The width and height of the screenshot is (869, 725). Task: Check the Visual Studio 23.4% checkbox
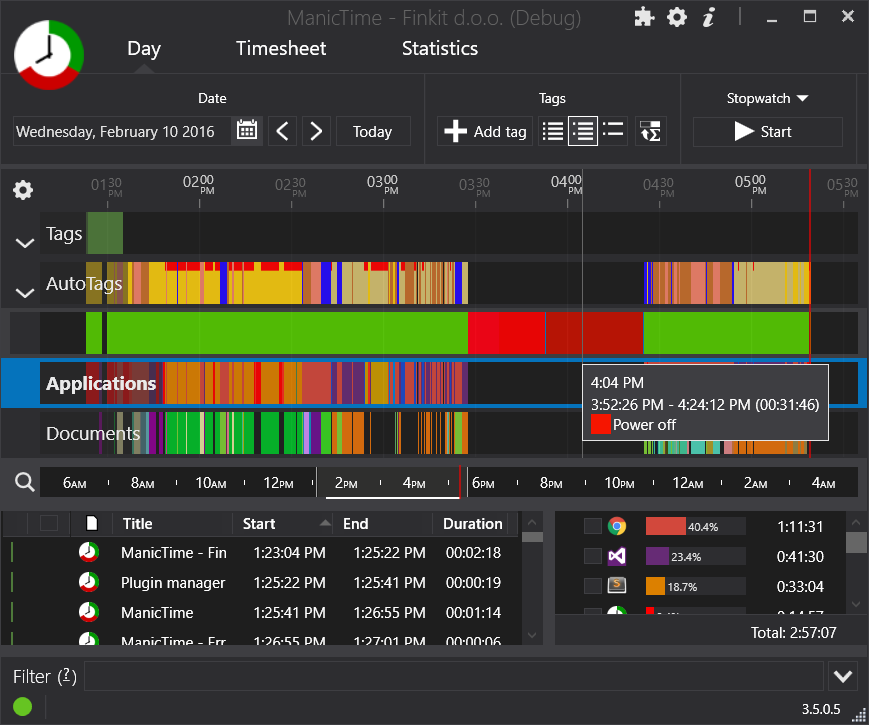(x=592, y=556)
